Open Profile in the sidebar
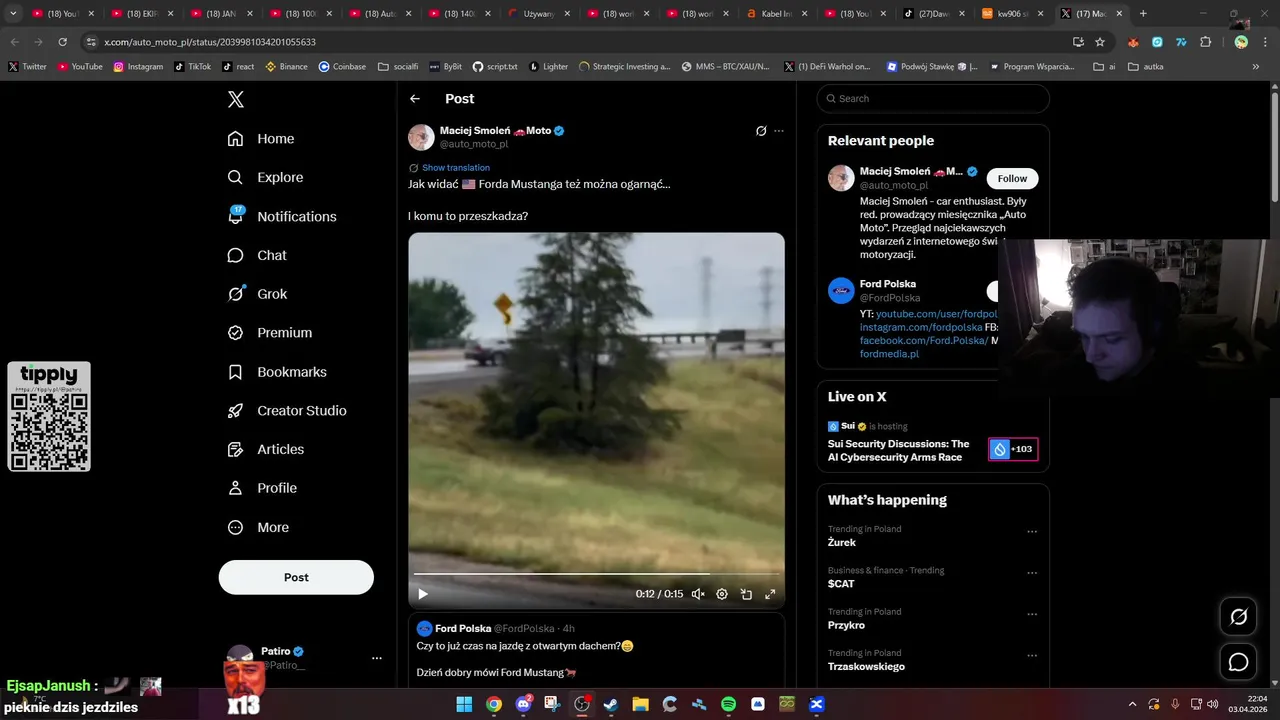This screenshot has height=720, width=1280. pos(262,488)
